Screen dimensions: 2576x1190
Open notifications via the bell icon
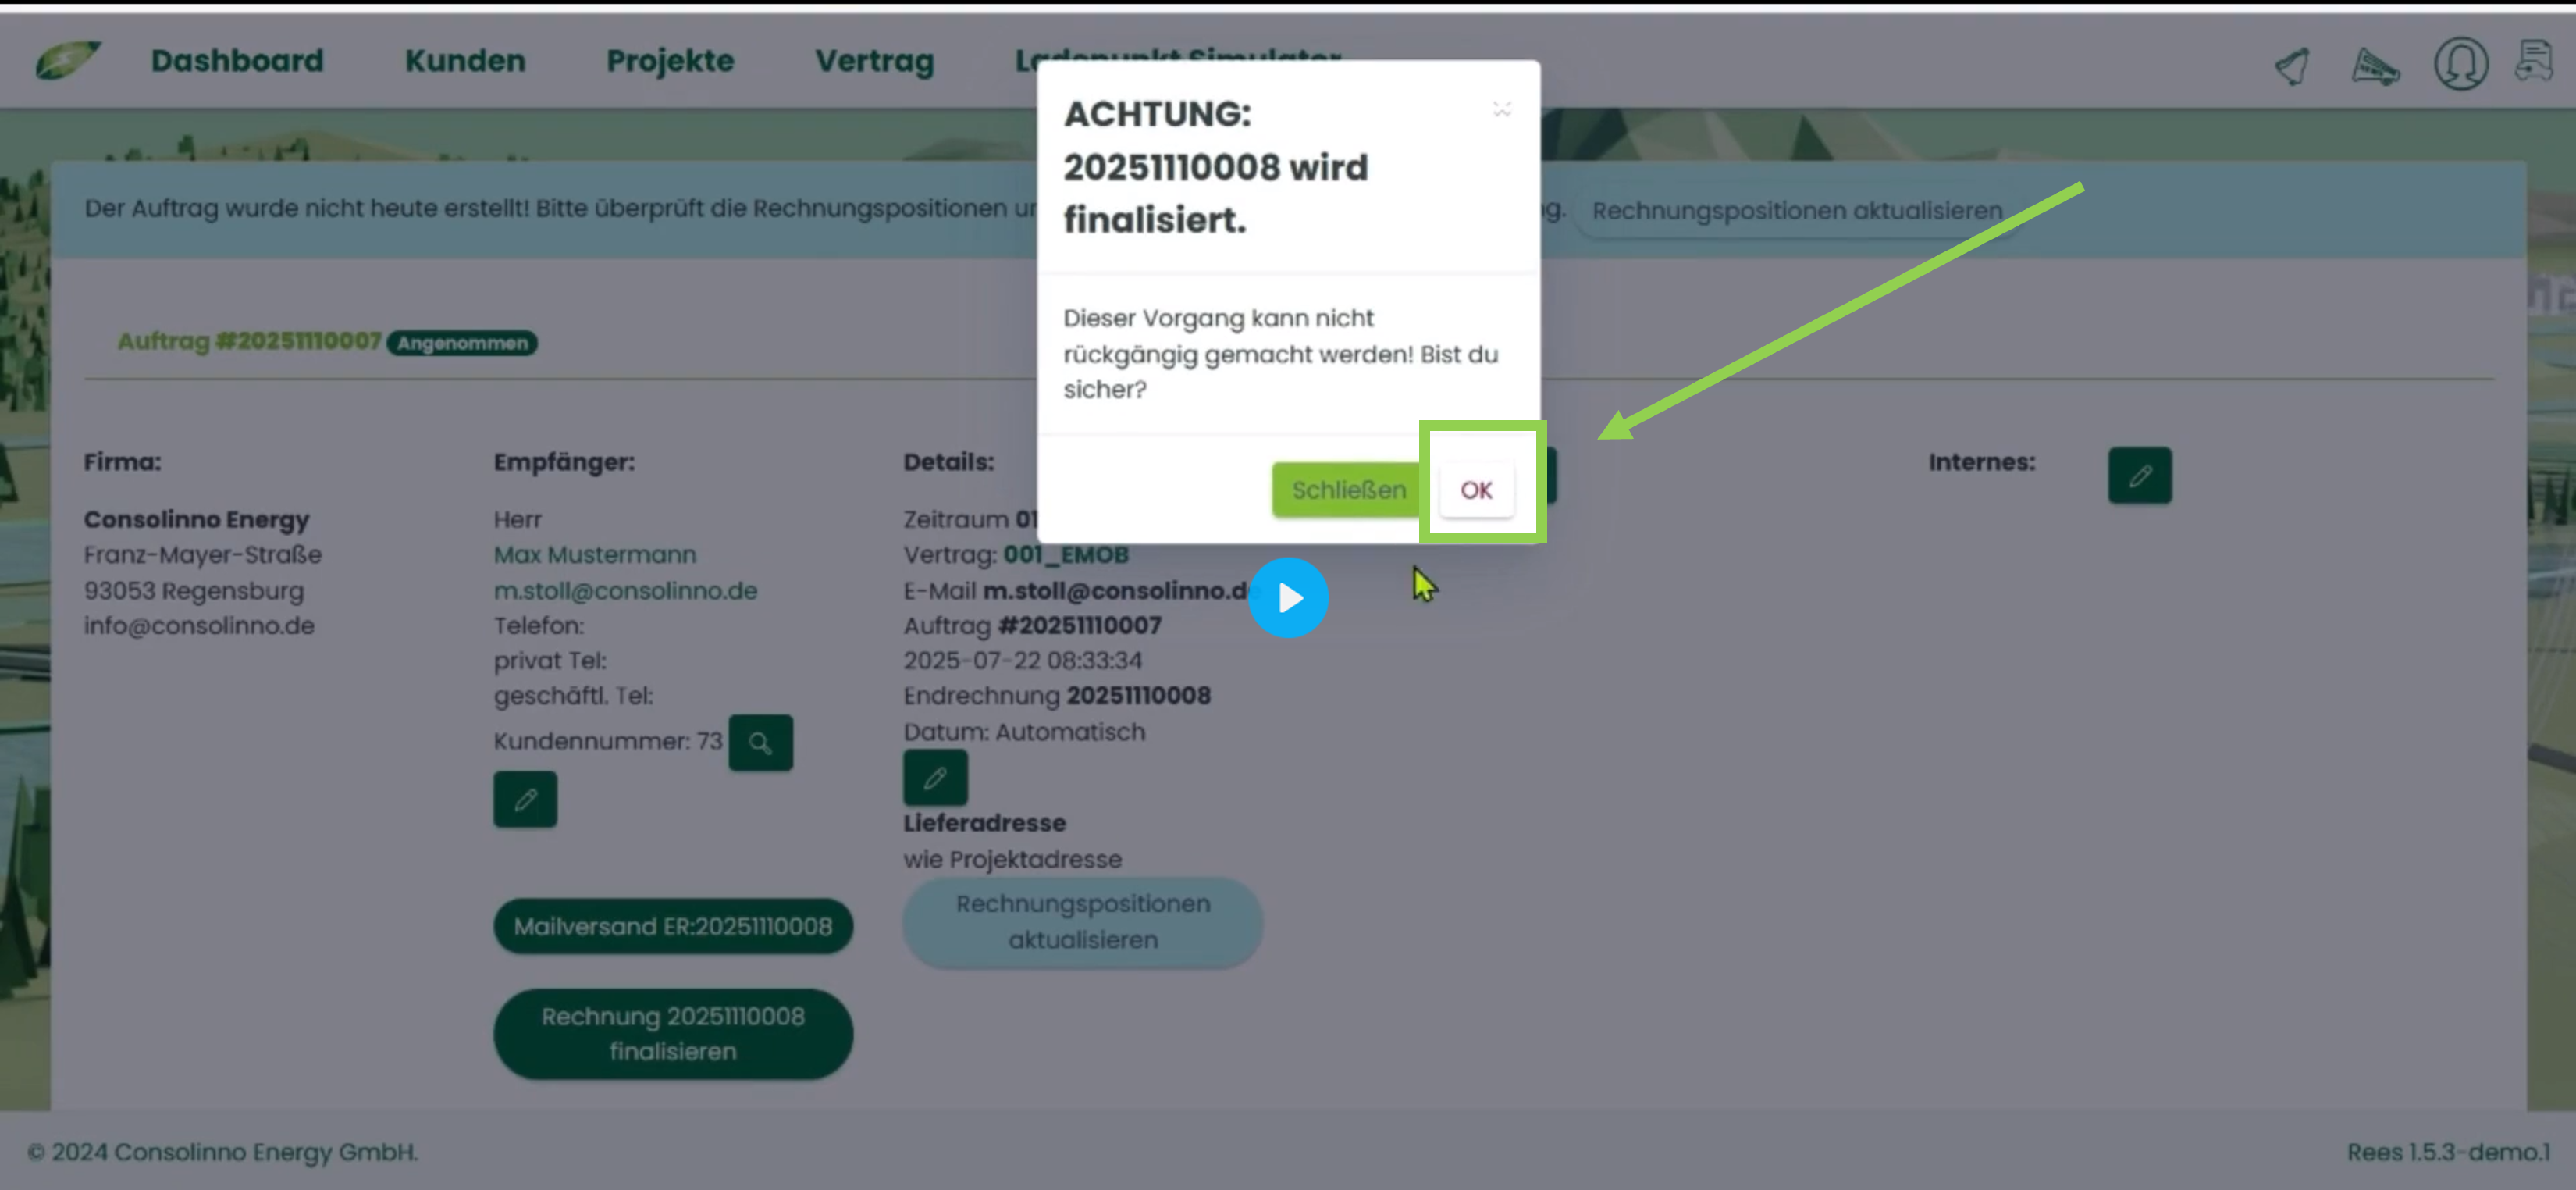2292,66
